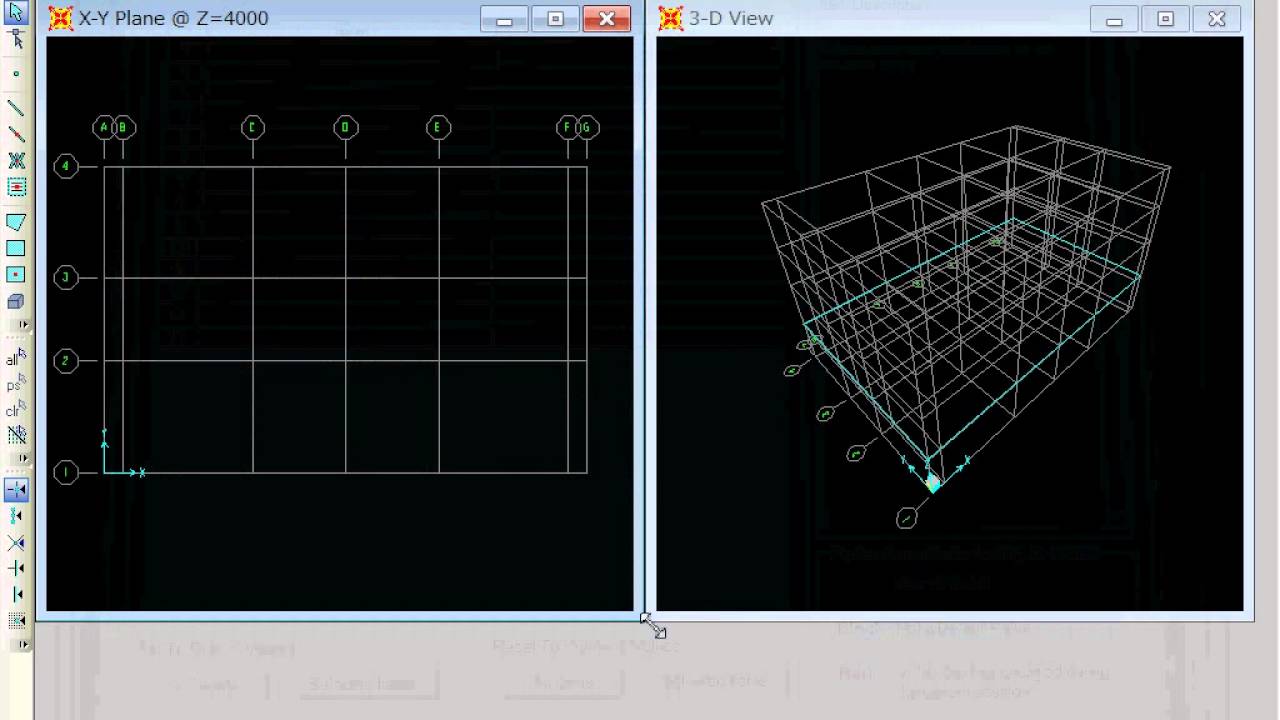Click the 'ps' Previous Selection tool
The image size is (1280, 720).
(x=16, y=384)
